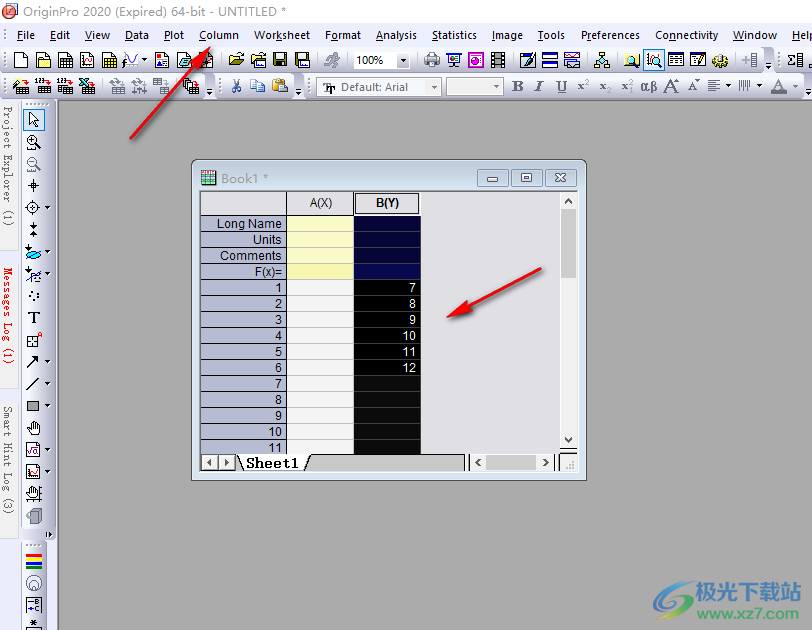Click the Import Wizard icon

point(21,86)
